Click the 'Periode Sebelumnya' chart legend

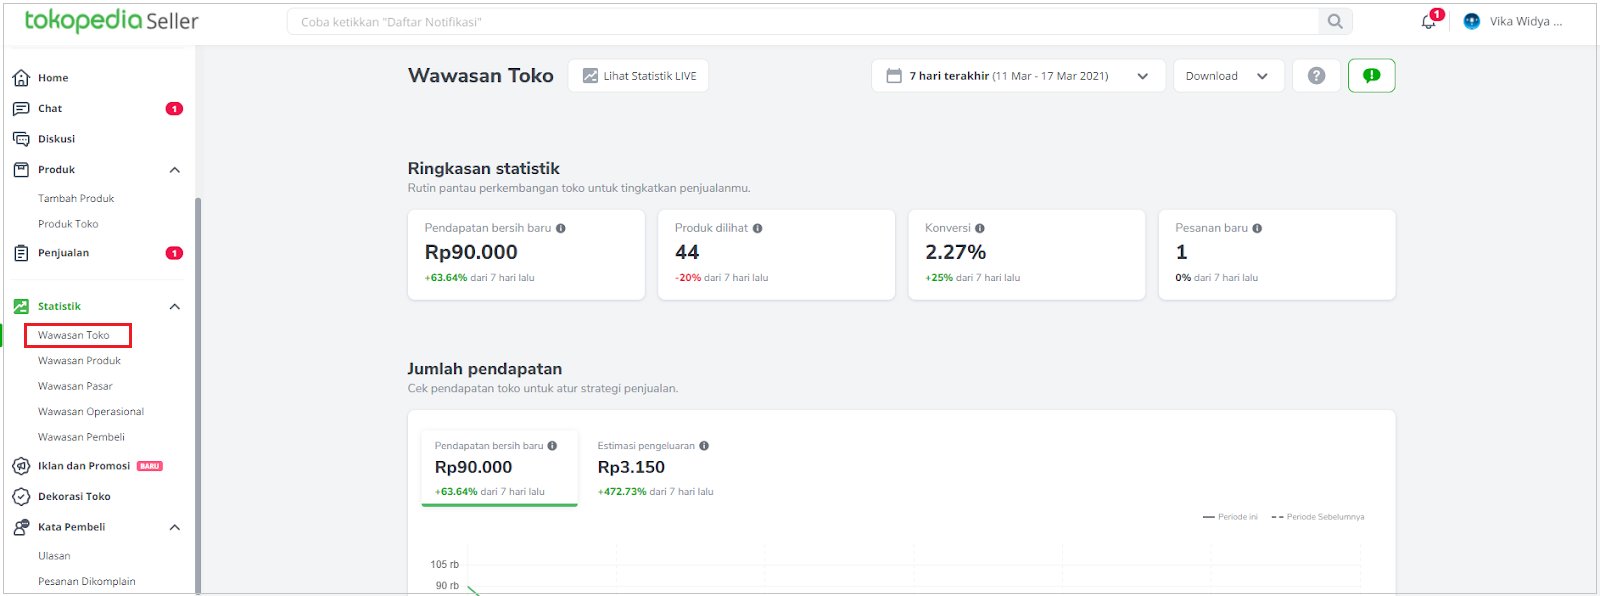click(1318, 517)
